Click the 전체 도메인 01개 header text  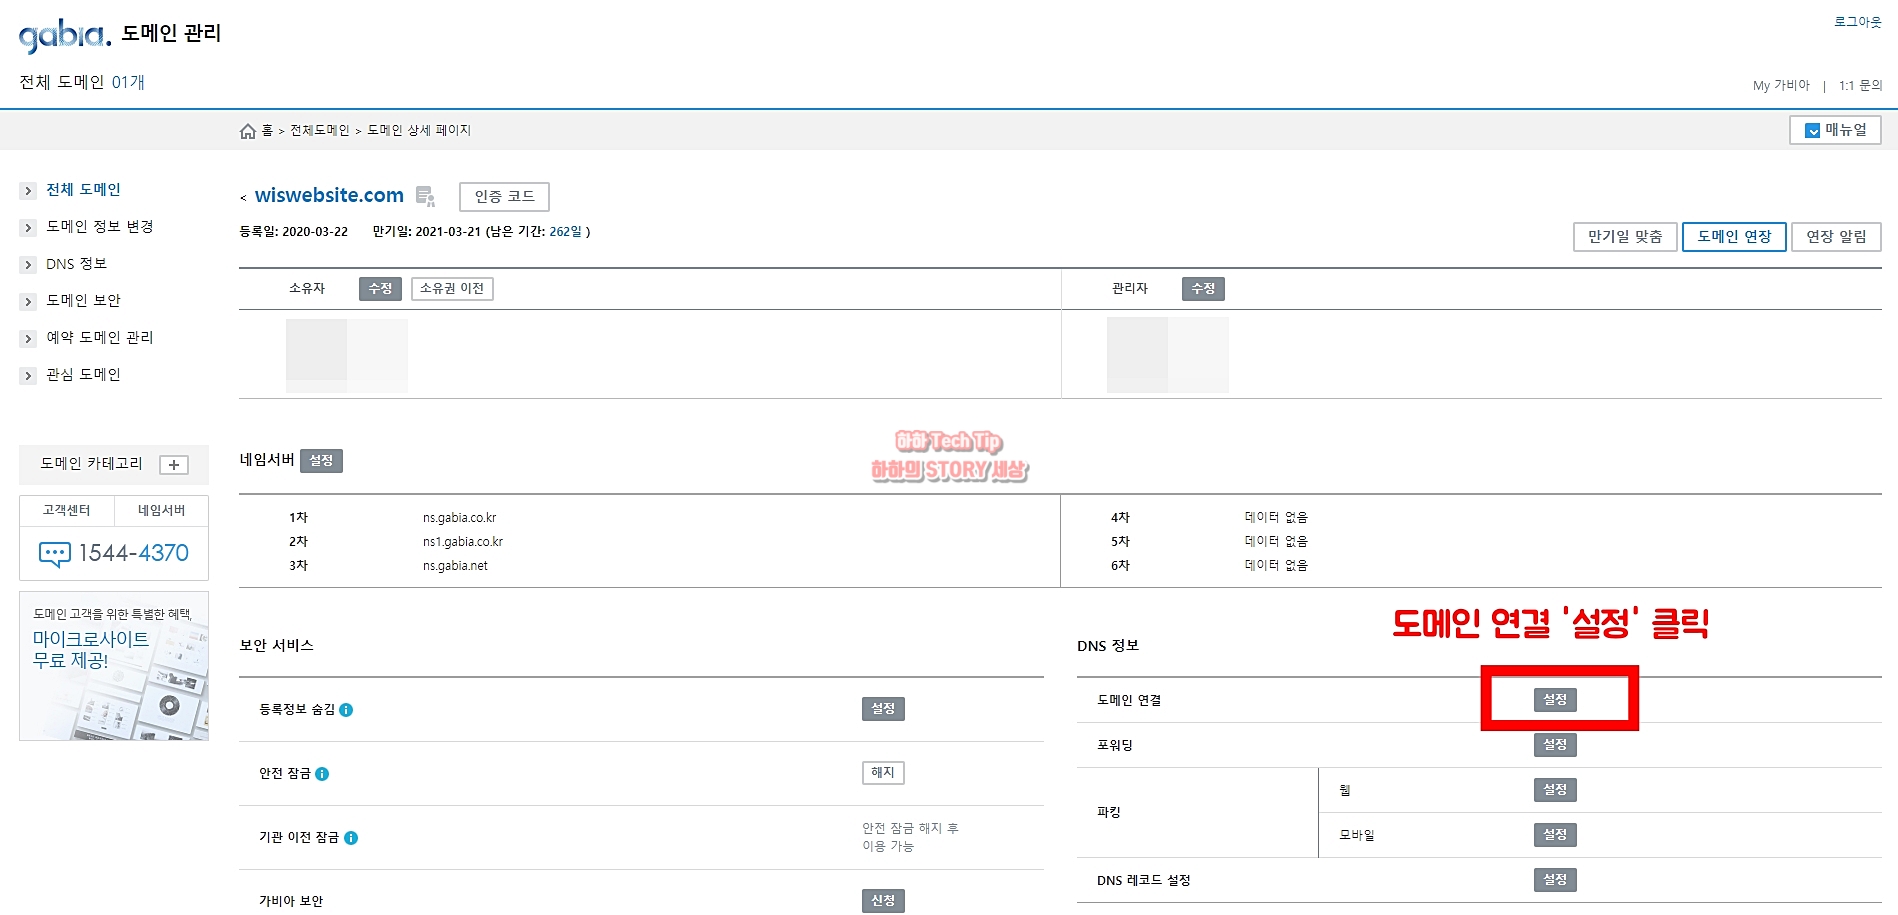[x=82, y=82]
